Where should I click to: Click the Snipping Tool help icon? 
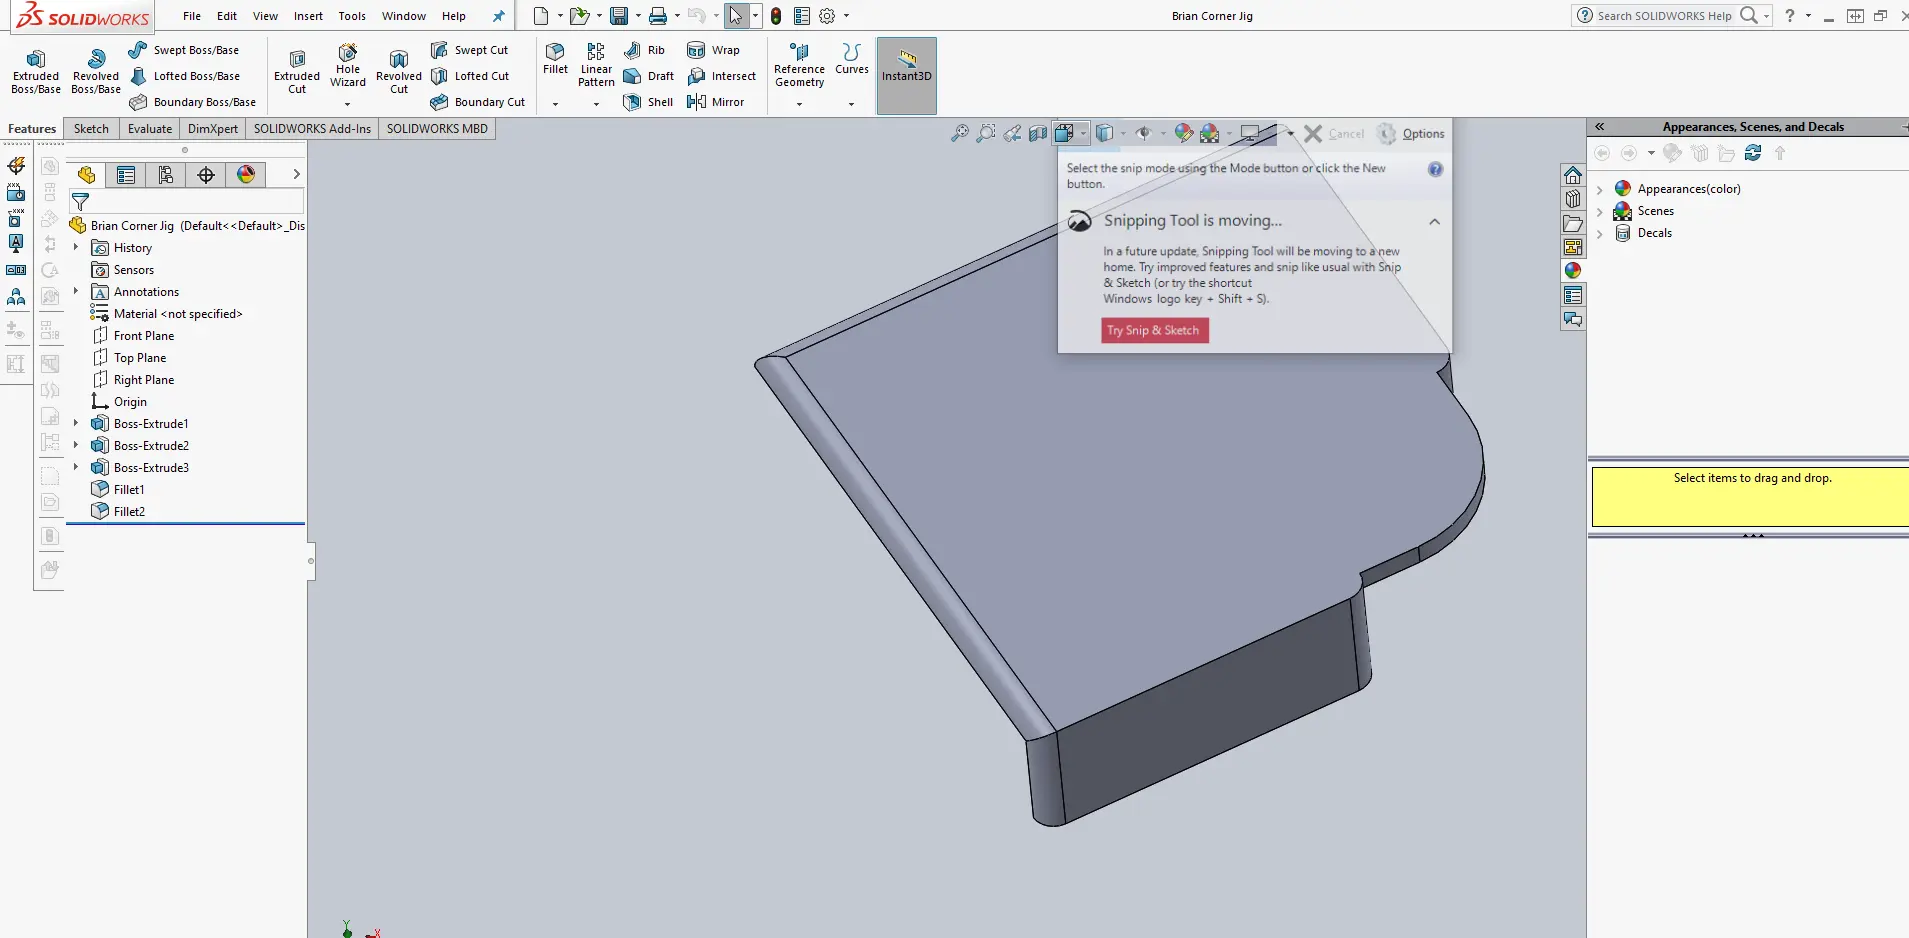[1435, 170]
